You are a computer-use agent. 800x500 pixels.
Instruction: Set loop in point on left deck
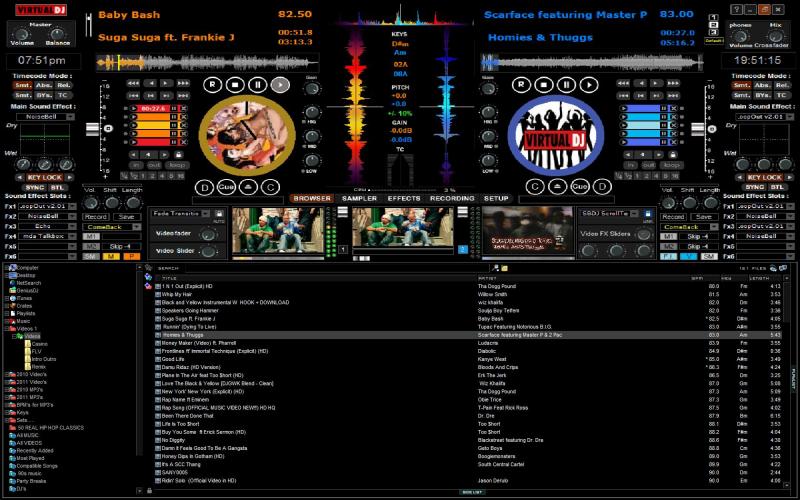tap(136, 165)
